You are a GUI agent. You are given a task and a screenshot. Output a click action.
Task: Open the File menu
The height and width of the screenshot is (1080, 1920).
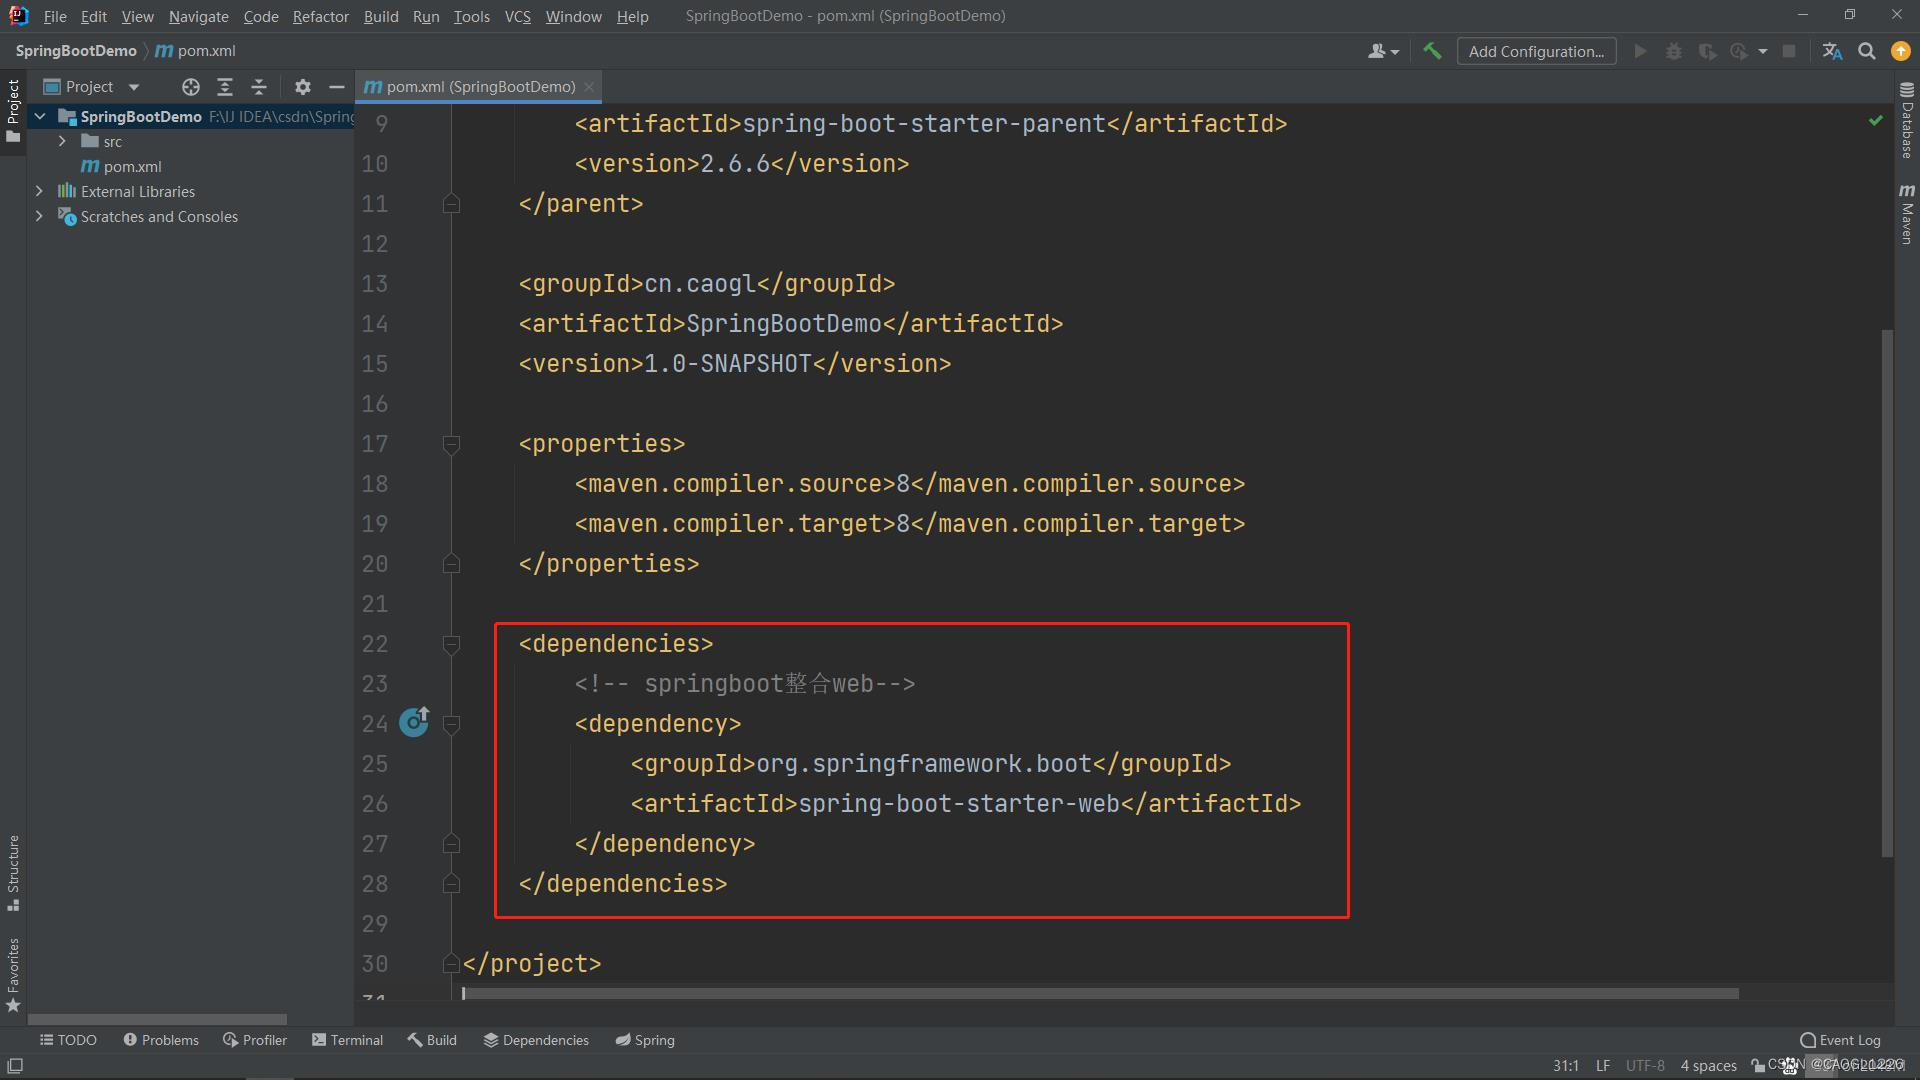[x=55, y=16]
